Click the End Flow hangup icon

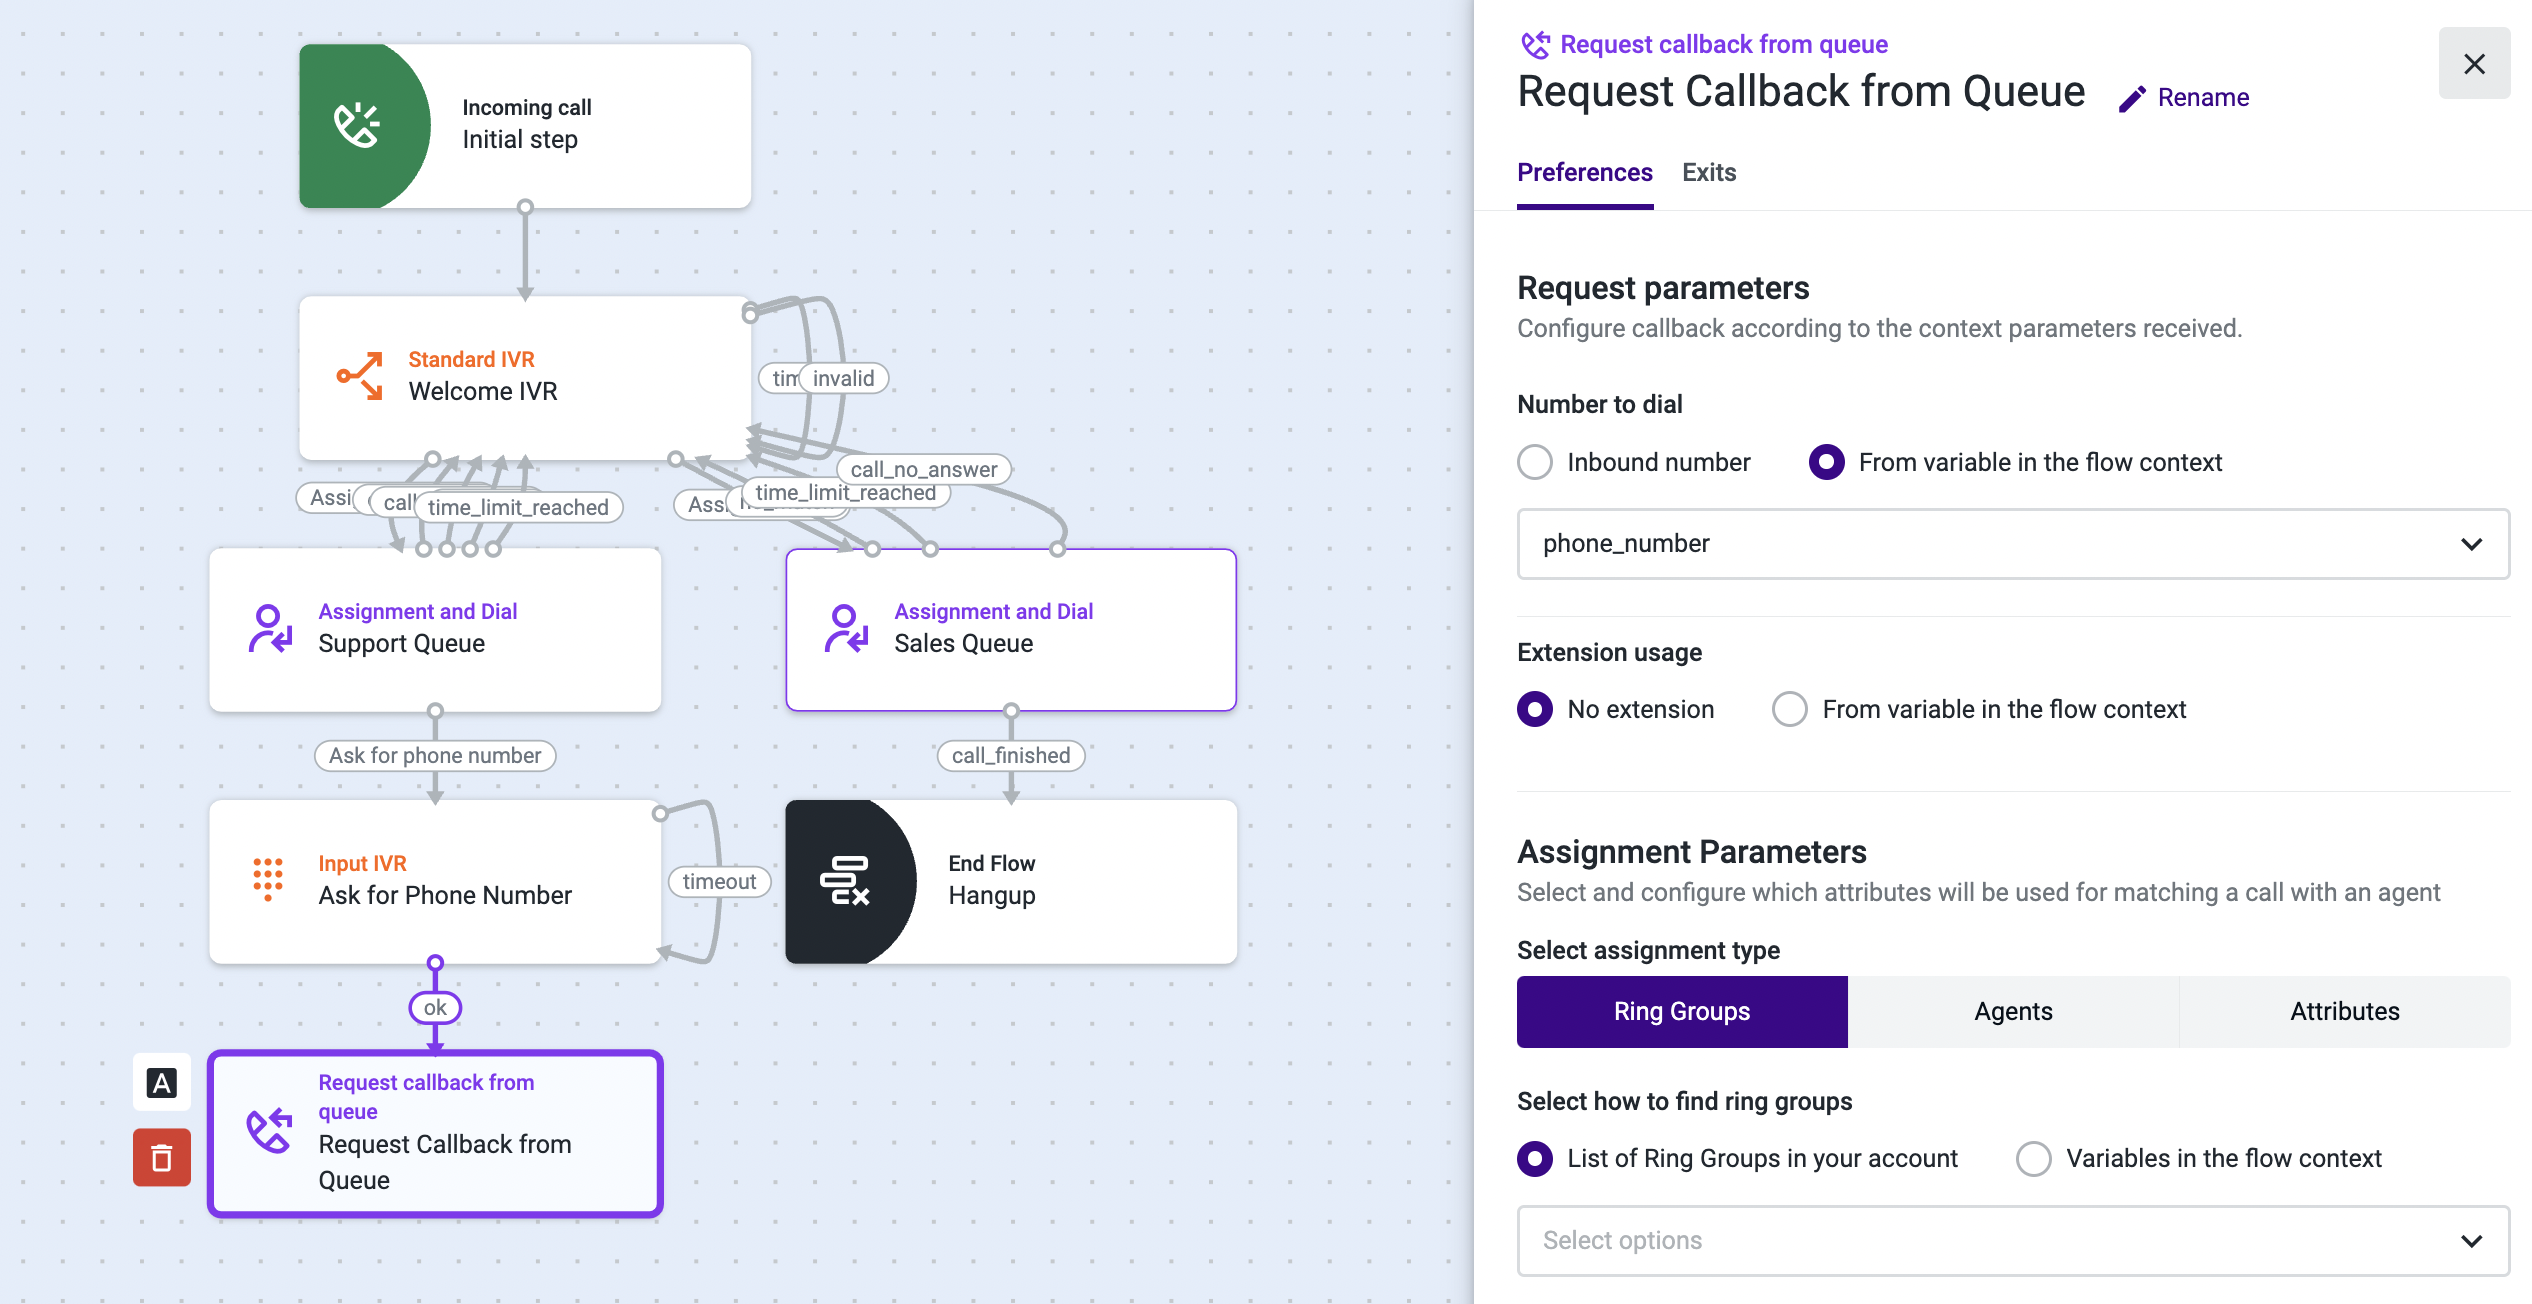pos(845,881)
